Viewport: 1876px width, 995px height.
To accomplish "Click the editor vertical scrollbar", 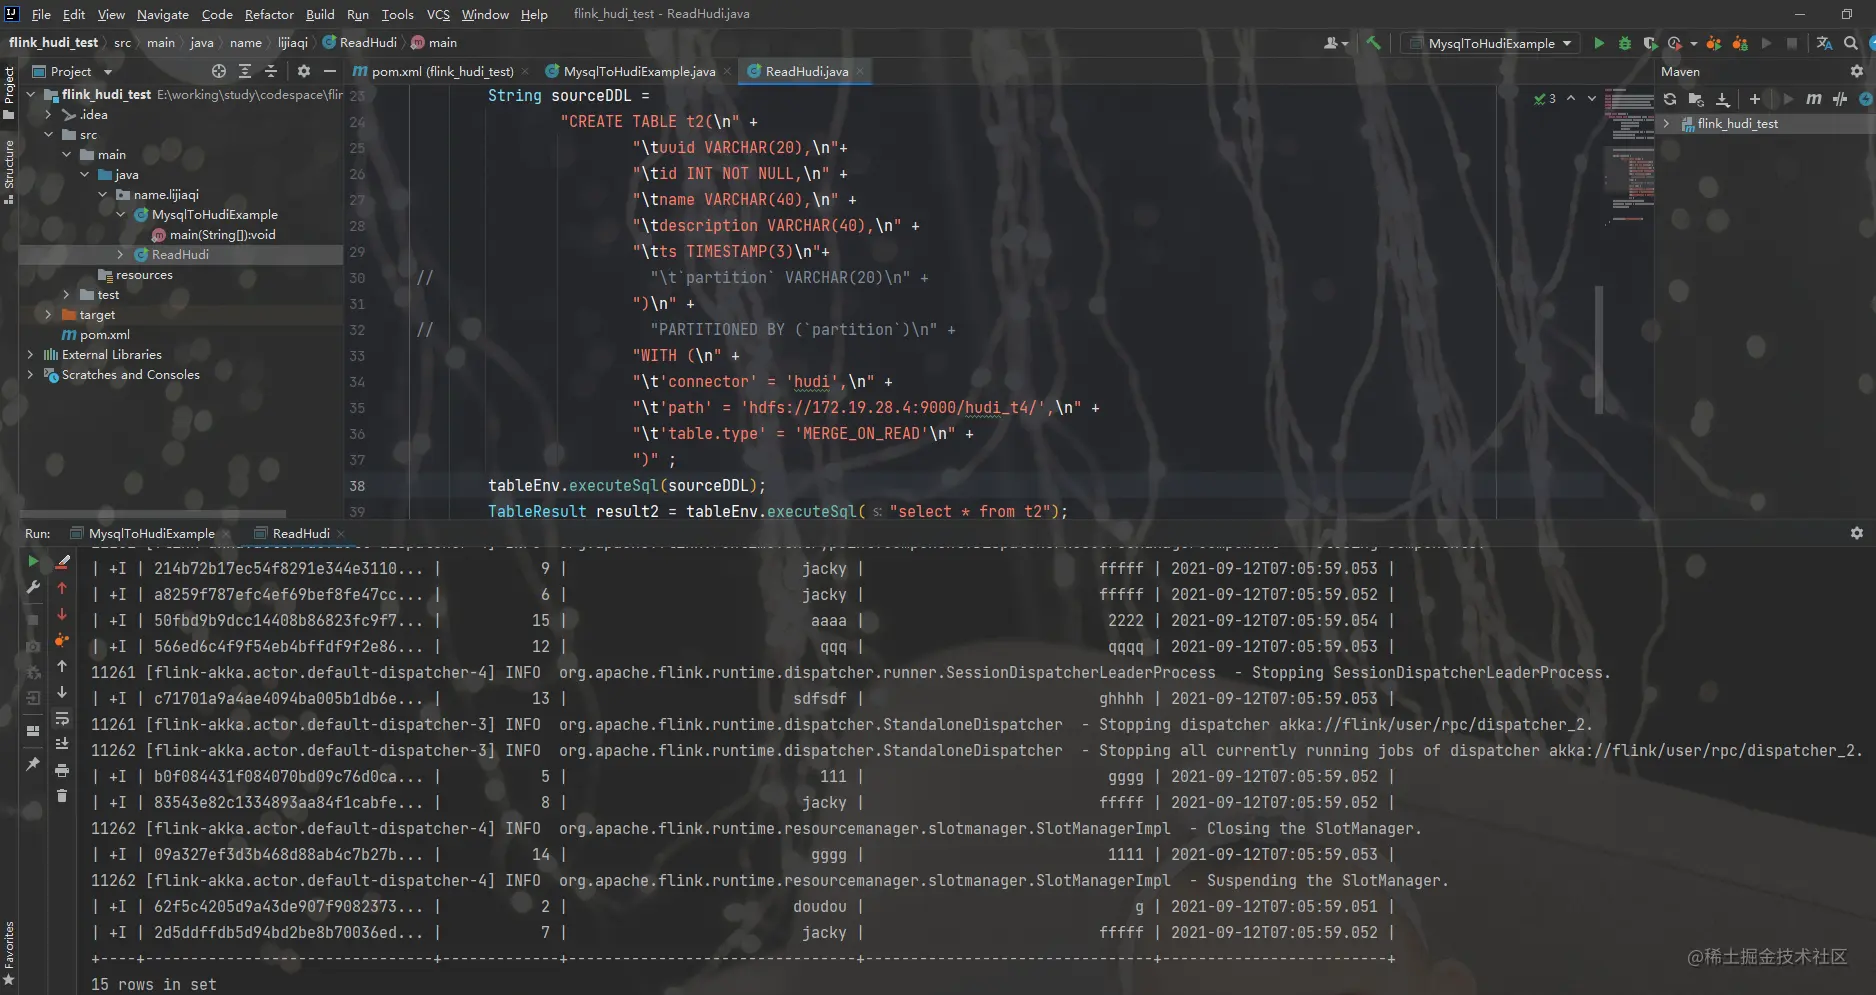I will pyautogui.click(x=1599, y=350).
